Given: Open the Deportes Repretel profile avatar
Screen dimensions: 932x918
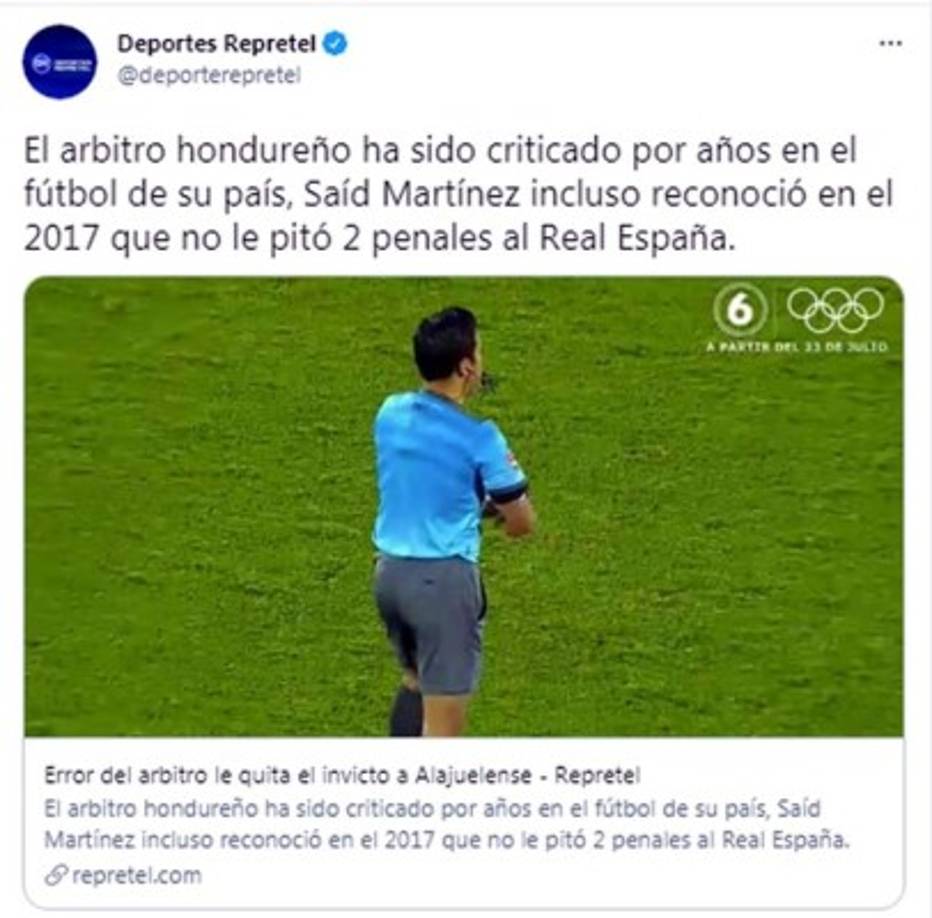Looking at the screenshot, I should 59,62.
